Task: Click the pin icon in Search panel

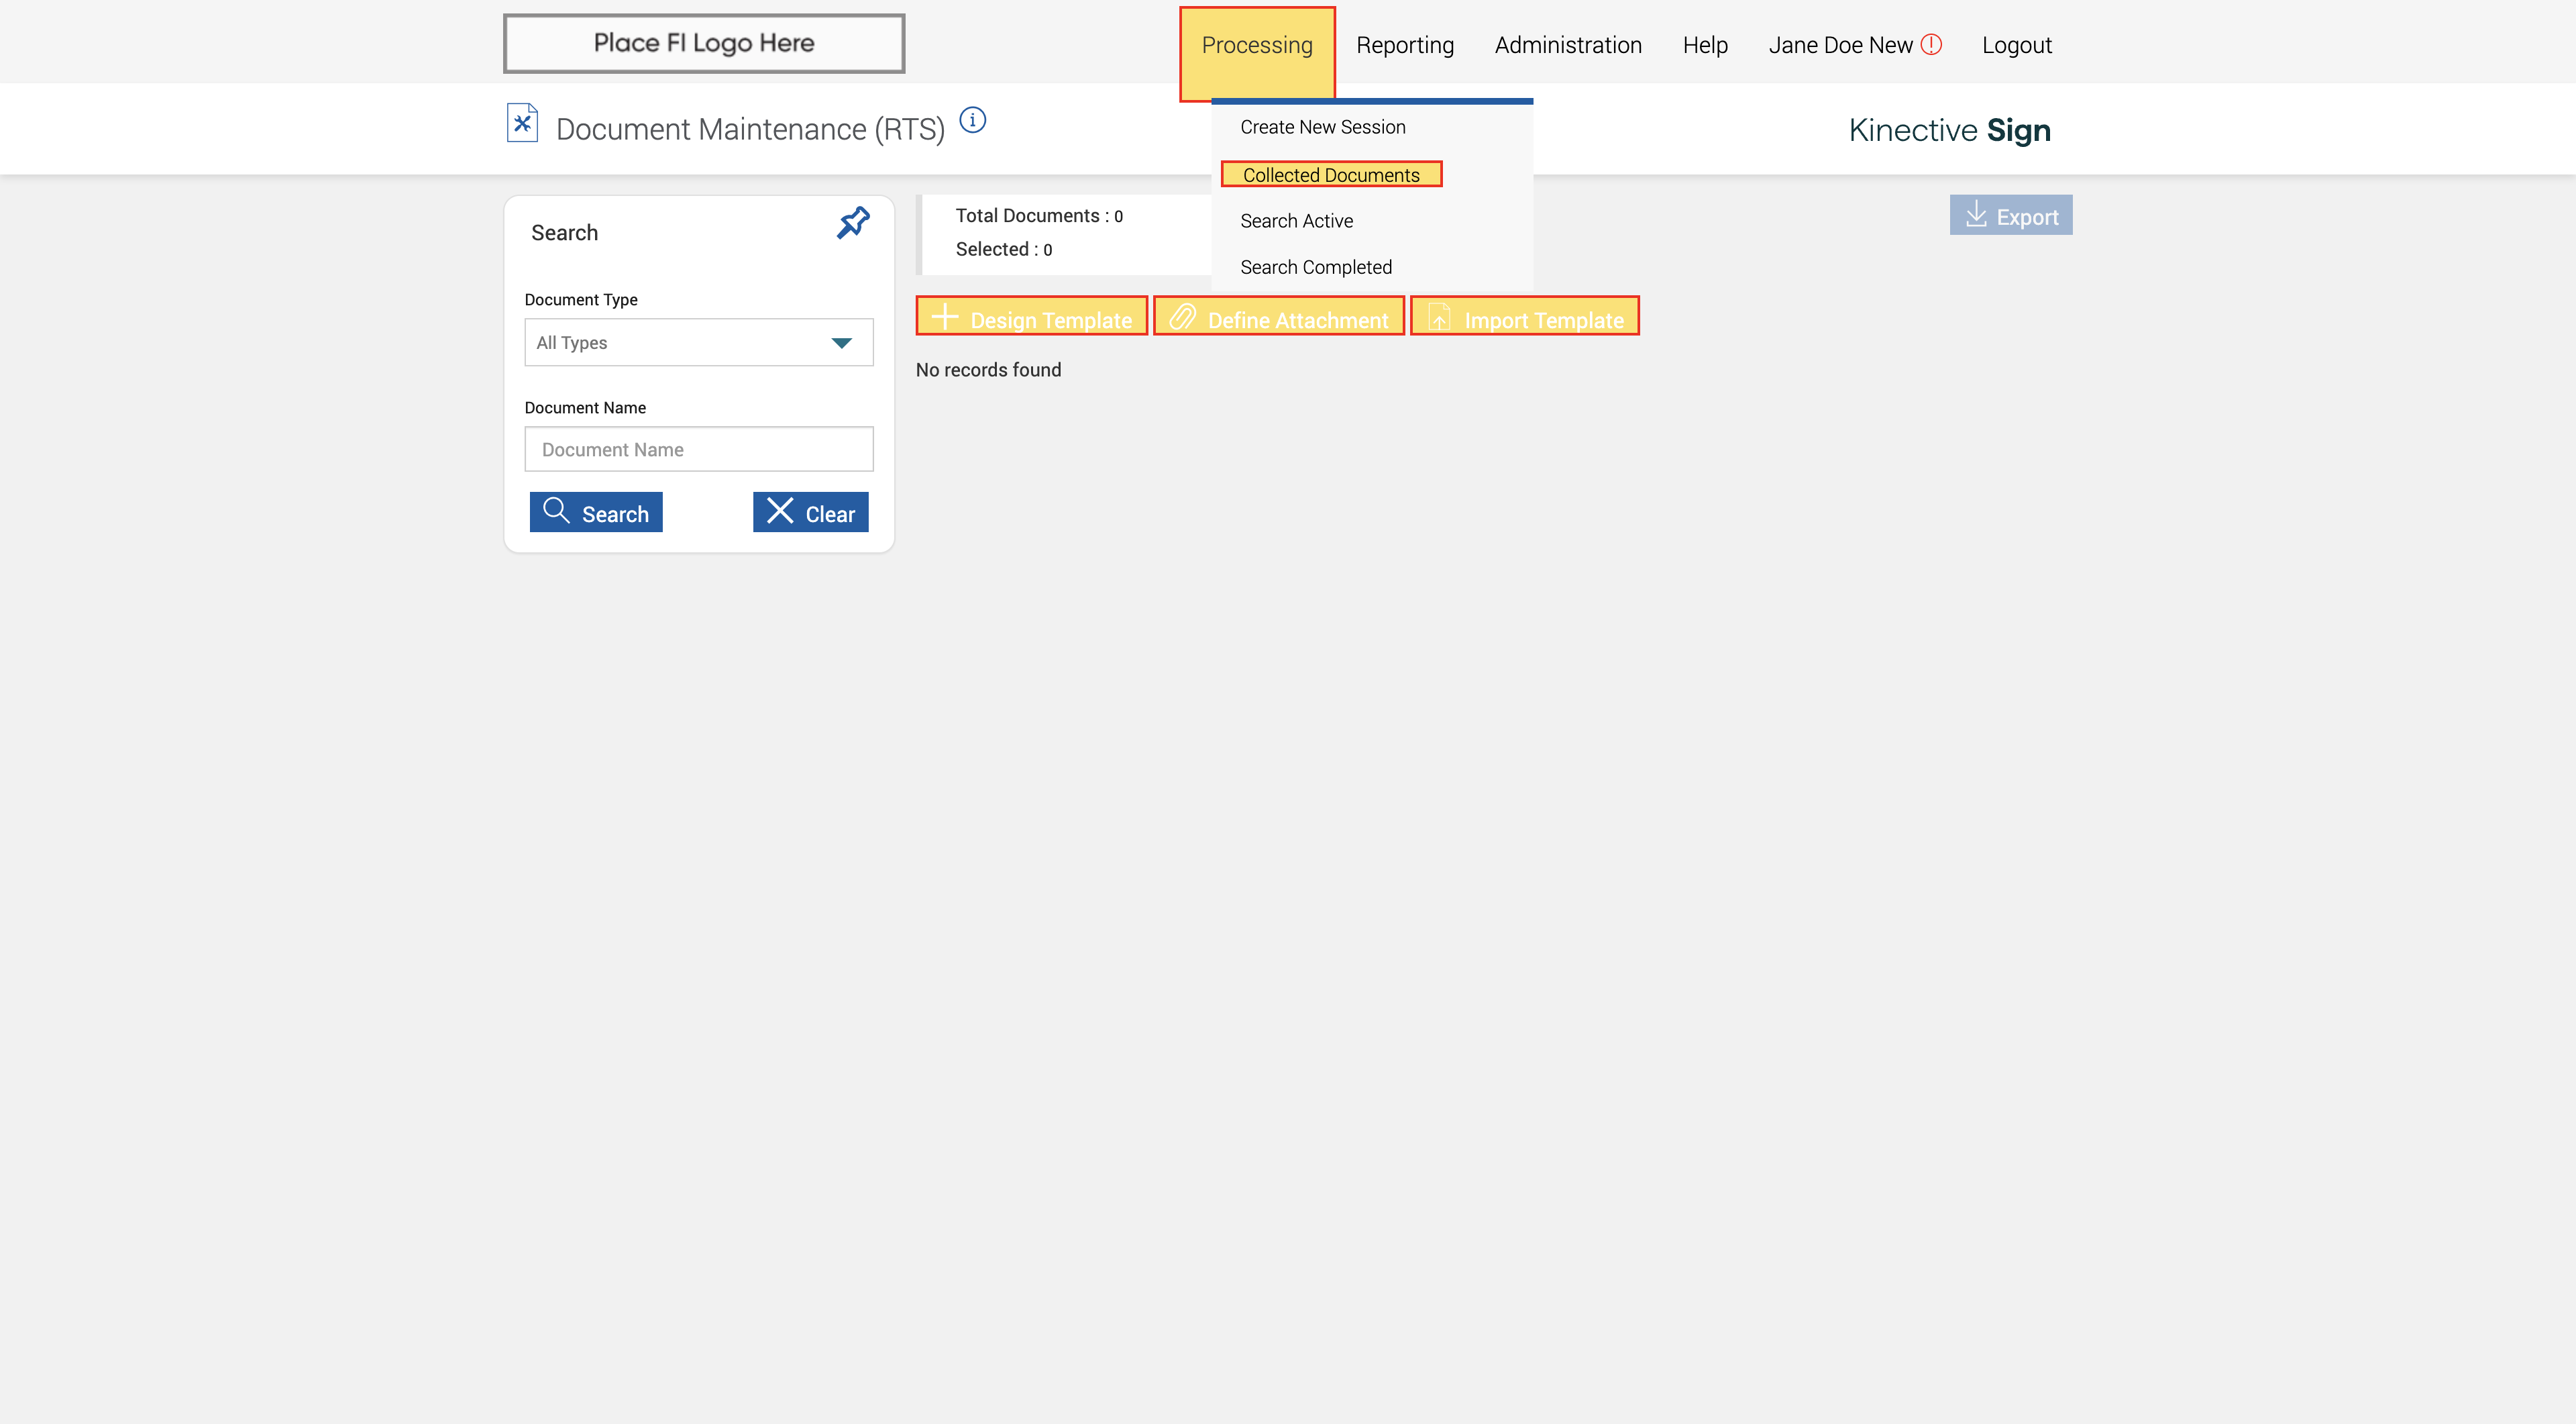Action: pyautogui.click(x=853, y=222)
